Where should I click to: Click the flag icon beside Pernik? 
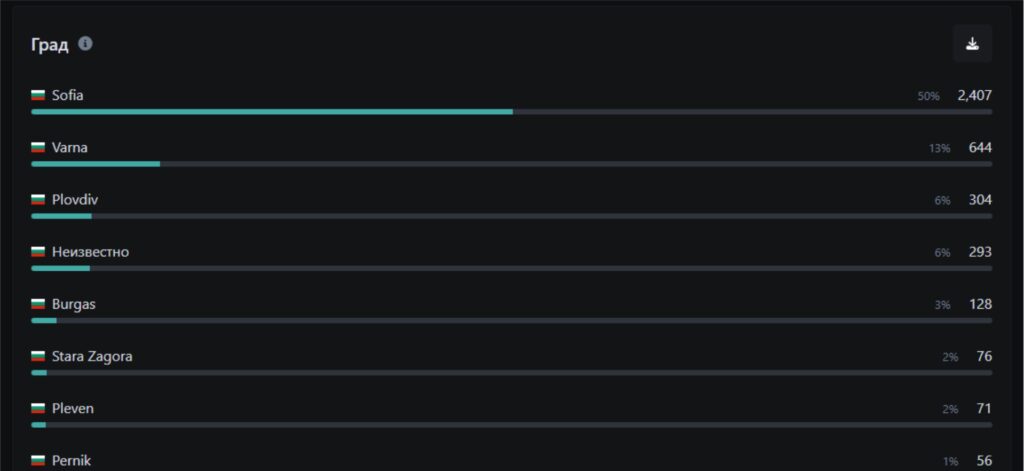click(x=38, y=461)
